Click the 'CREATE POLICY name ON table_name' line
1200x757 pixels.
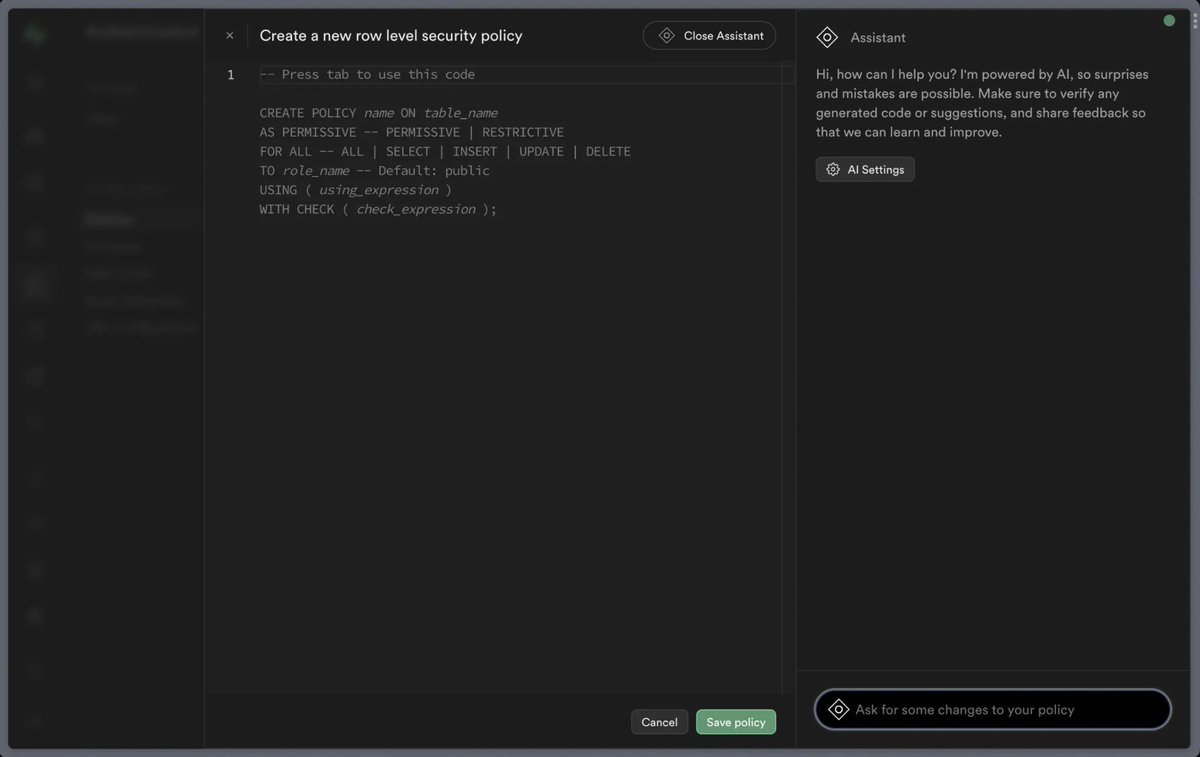tap(378, 113)
